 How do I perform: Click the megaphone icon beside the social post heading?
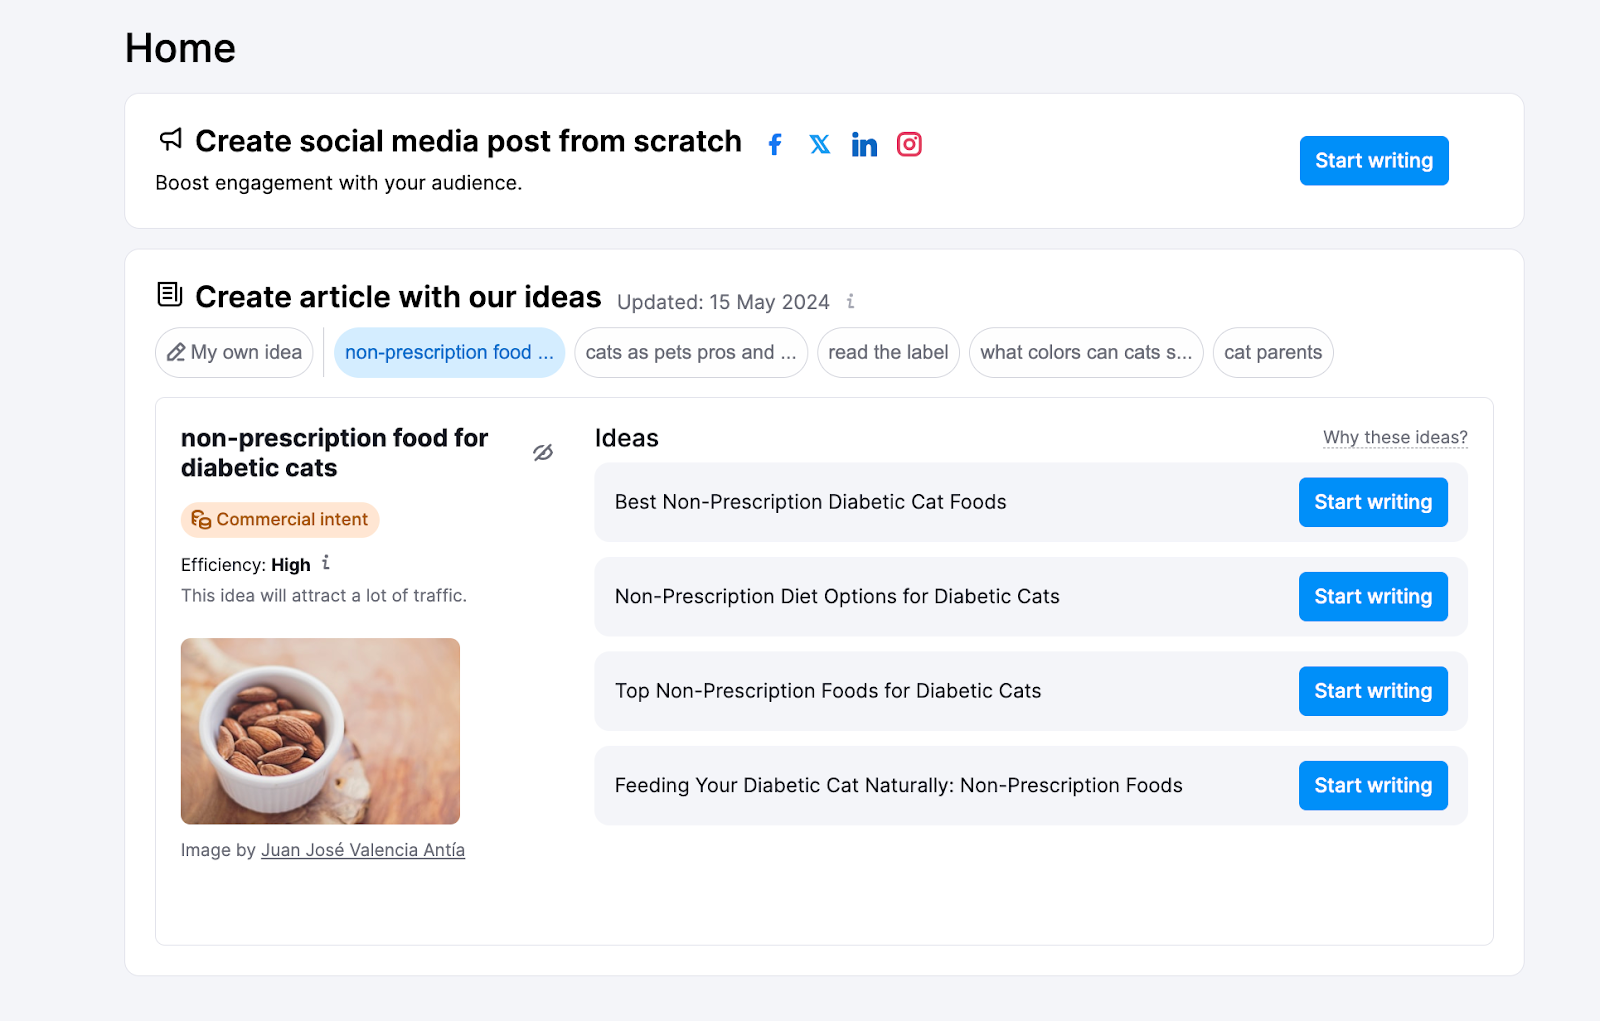pos(169,140)
